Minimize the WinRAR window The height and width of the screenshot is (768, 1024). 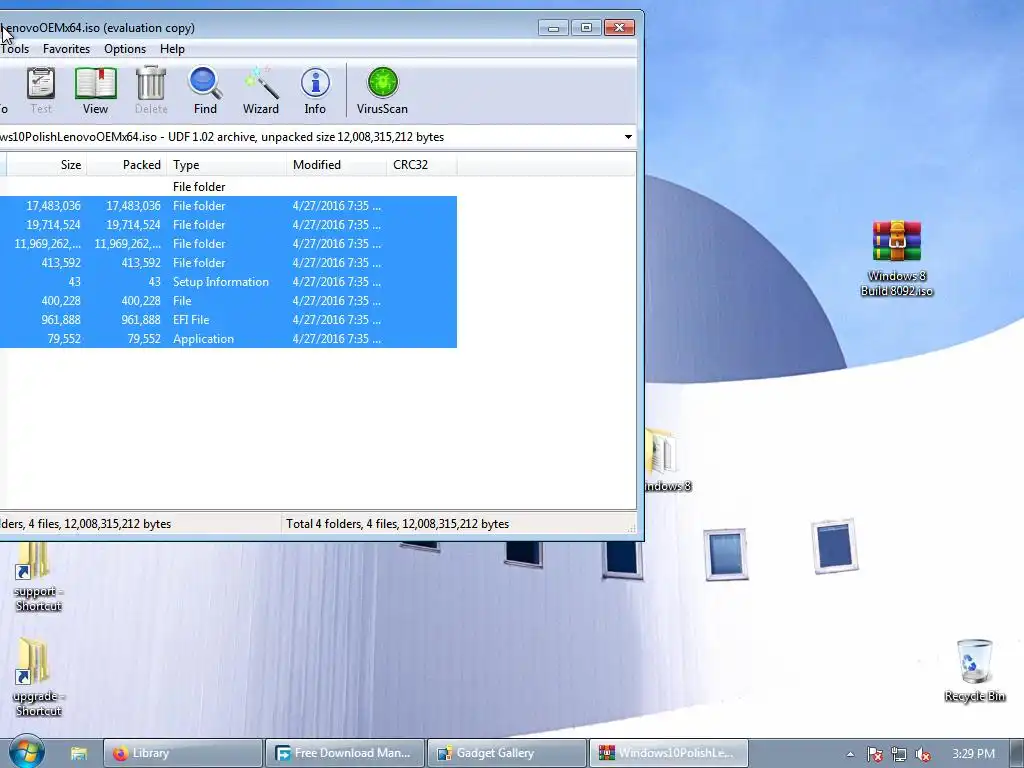553,27
